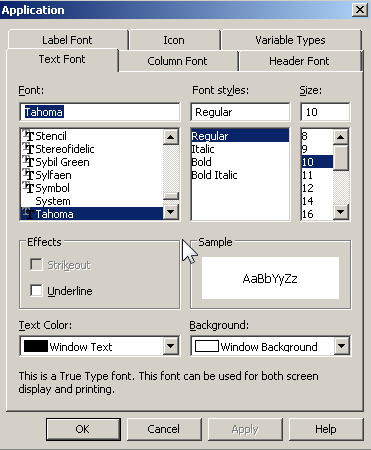
Task: Toggle the Strikeout checkbox
Action: point(36,265)
